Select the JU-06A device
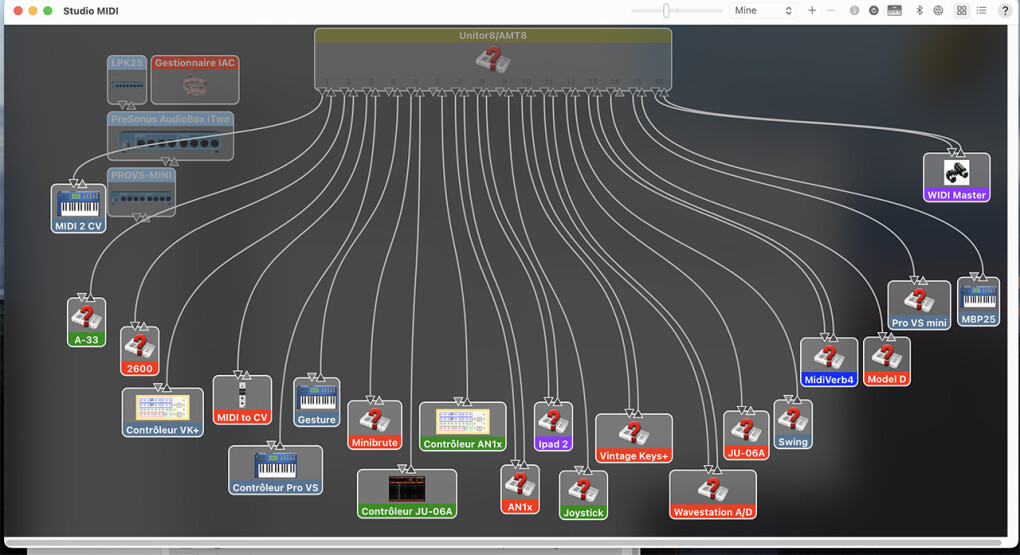This screenshot has width=1020, height=555. pos(746,435)
